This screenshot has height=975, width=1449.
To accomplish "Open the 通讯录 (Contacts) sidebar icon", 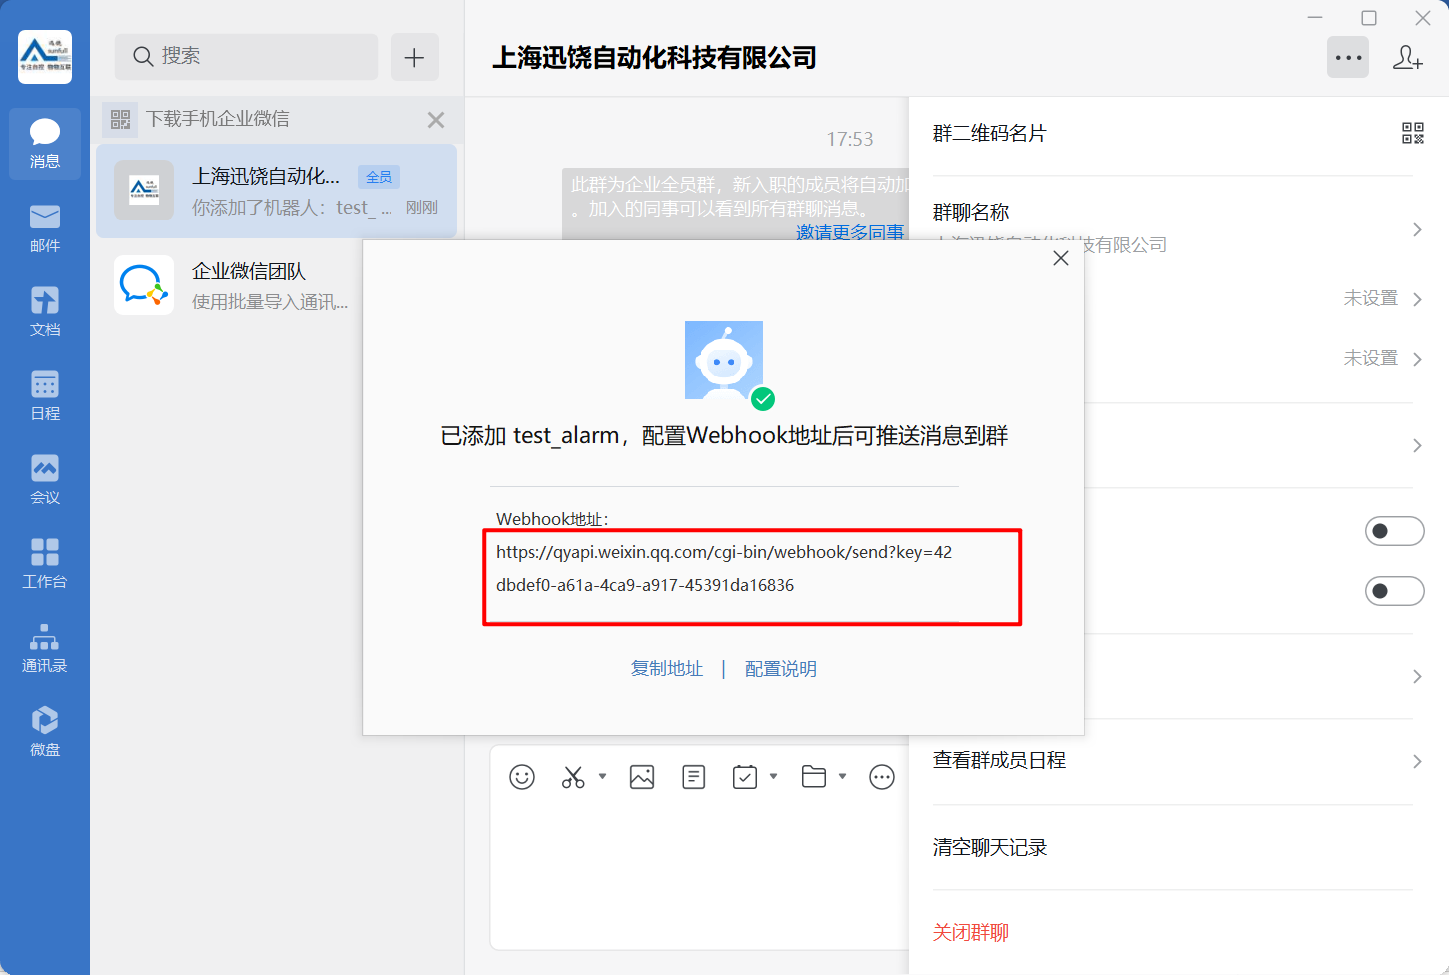I will pos(45,648).
